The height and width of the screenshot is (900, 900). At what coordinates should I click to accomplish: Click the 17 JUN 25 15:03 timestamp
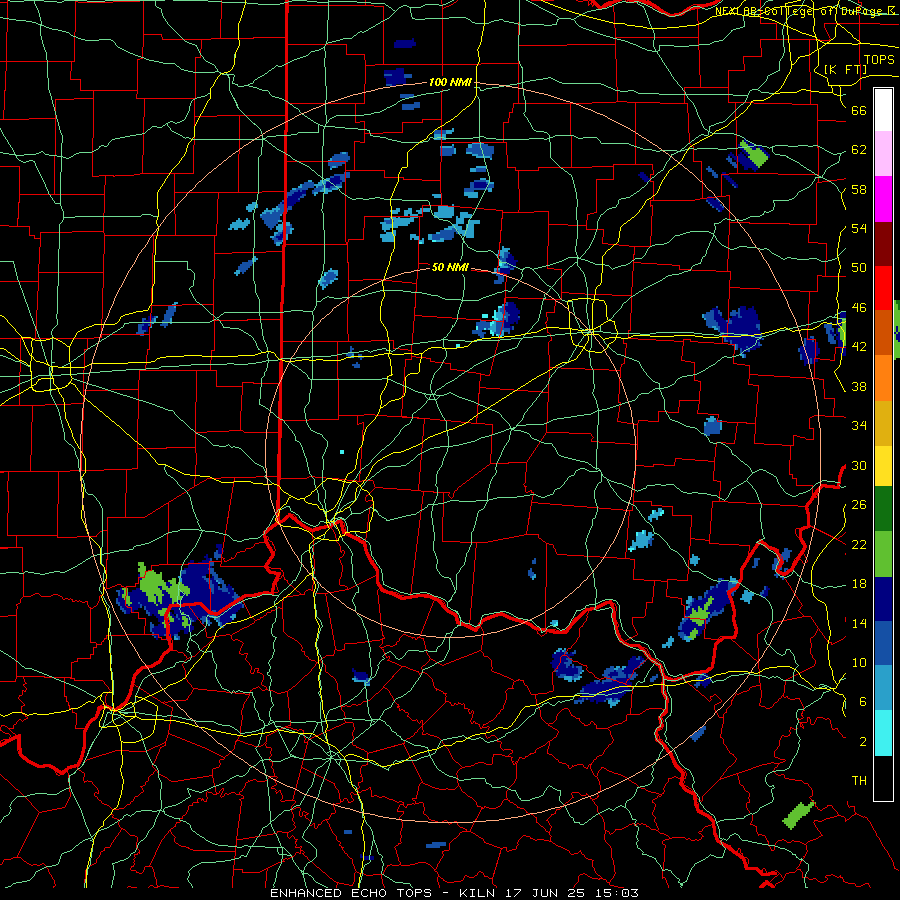click(x=572, y=893)
